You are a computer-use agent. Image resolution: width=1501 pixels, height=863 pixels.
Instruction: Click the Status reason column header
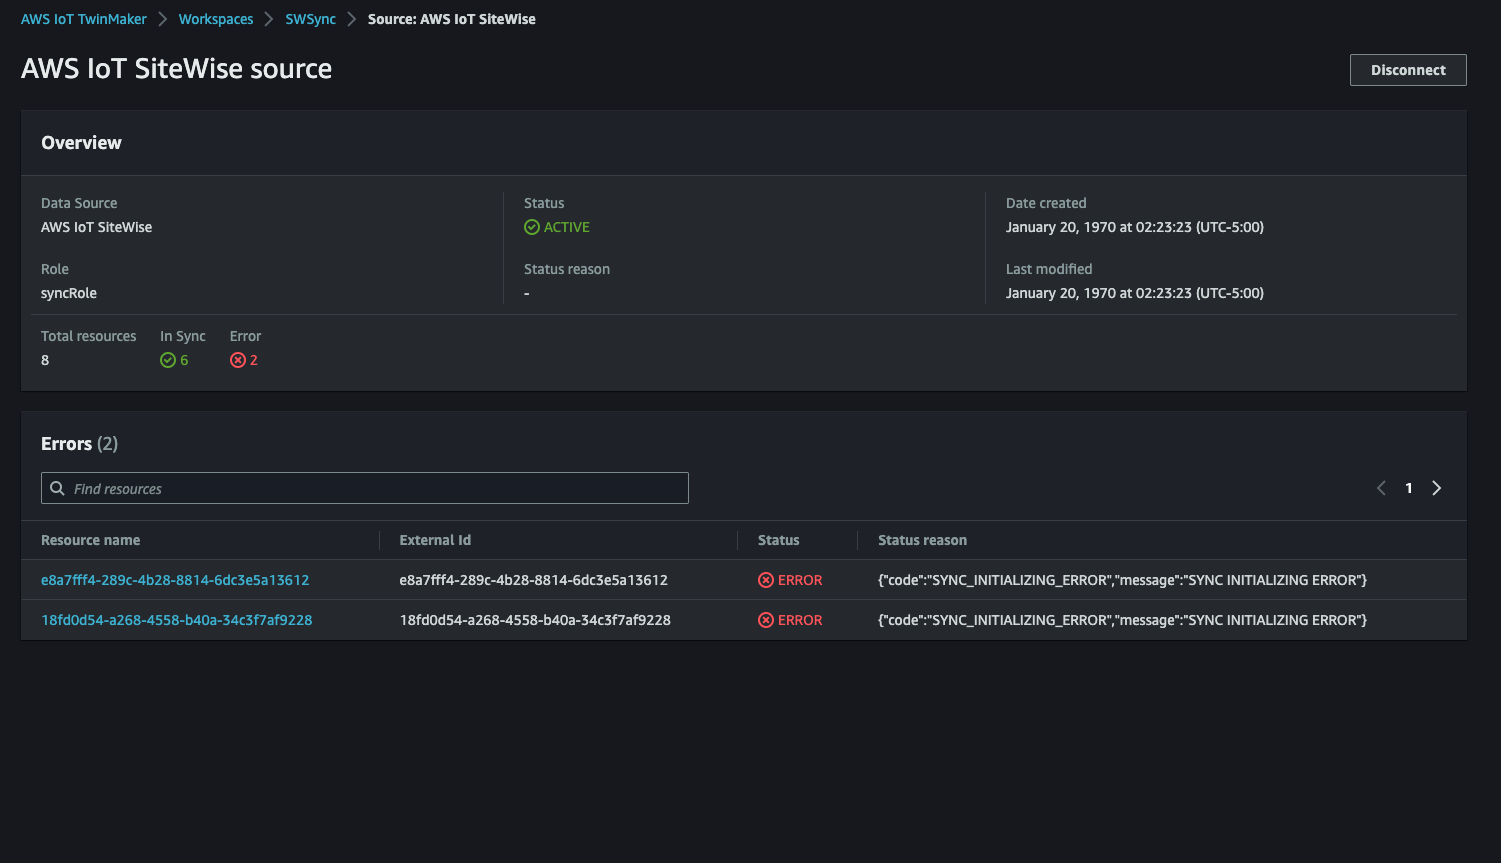[922, 539]
